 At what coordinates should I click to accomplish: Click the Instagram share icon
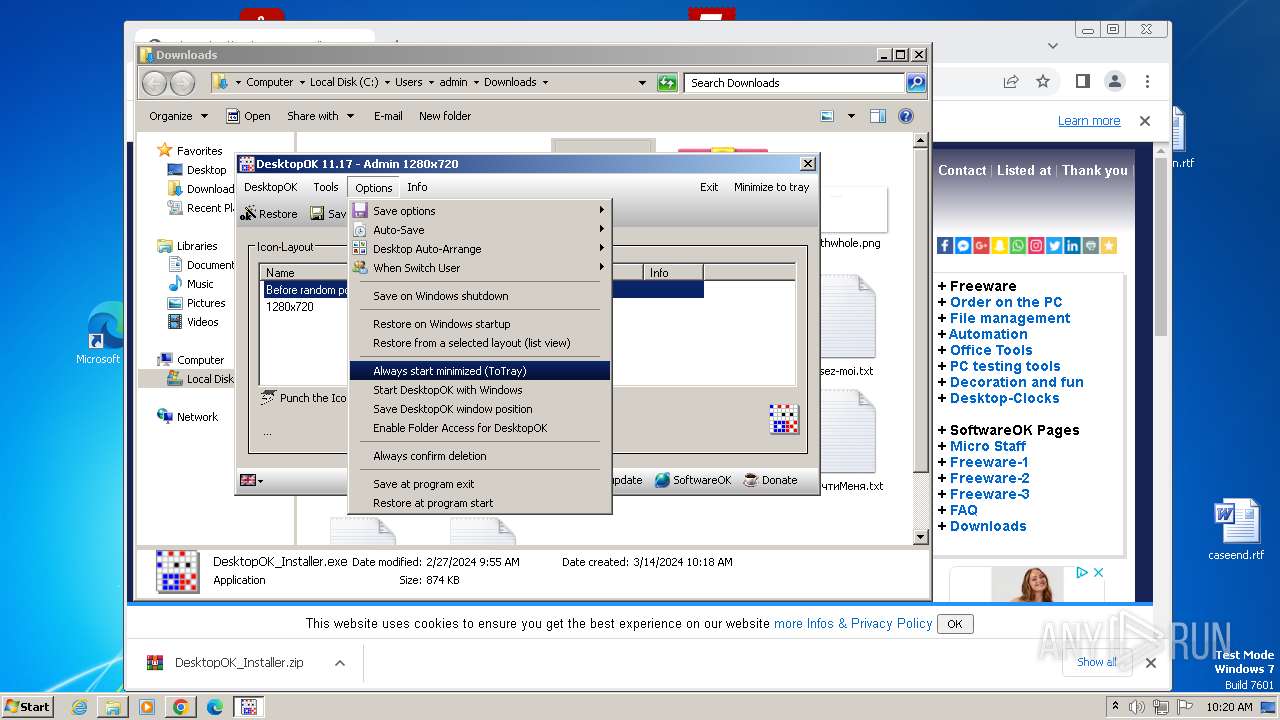1036,246
